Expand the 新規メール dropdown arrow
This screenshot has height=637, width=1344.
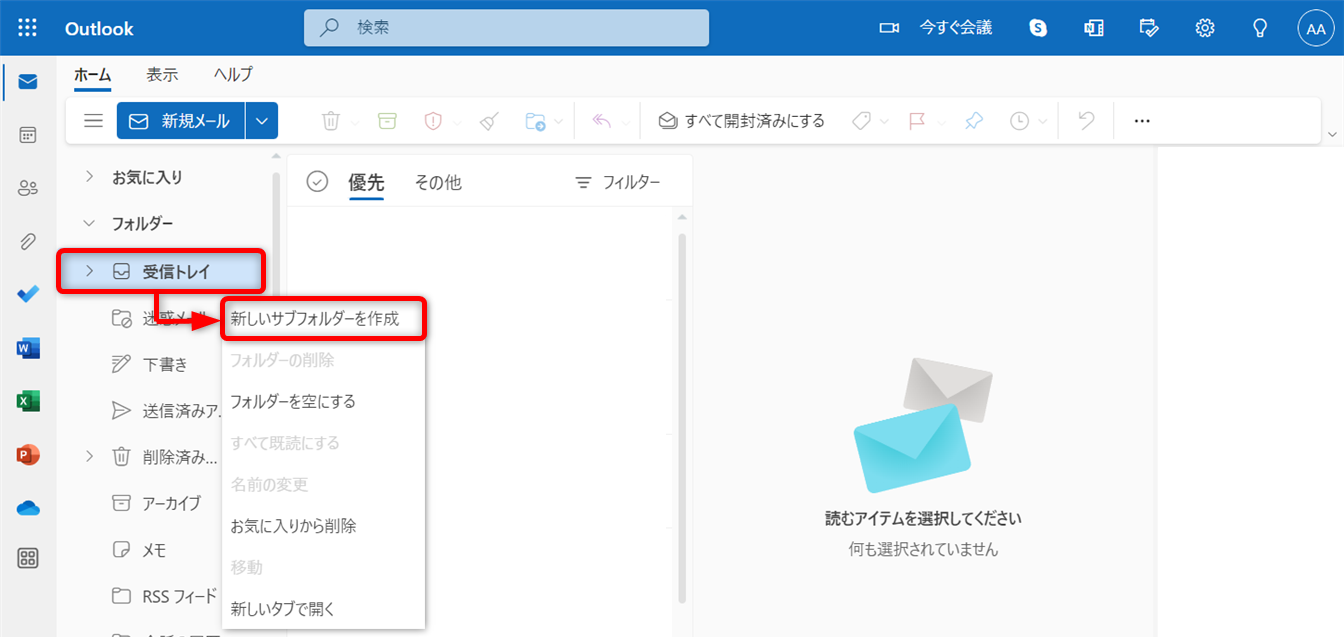click(262, 121)
